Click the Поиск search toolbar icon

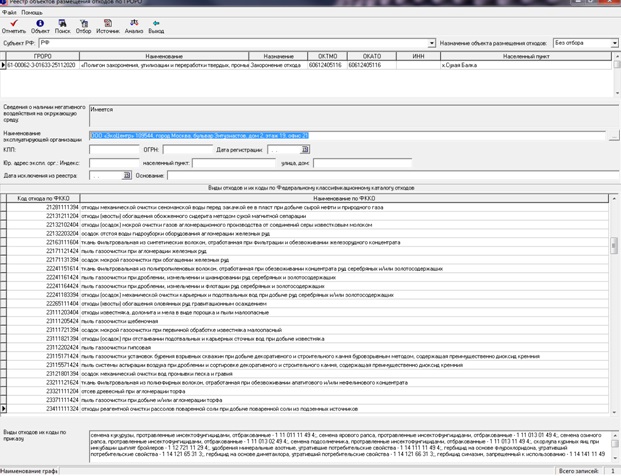[62, 26]
